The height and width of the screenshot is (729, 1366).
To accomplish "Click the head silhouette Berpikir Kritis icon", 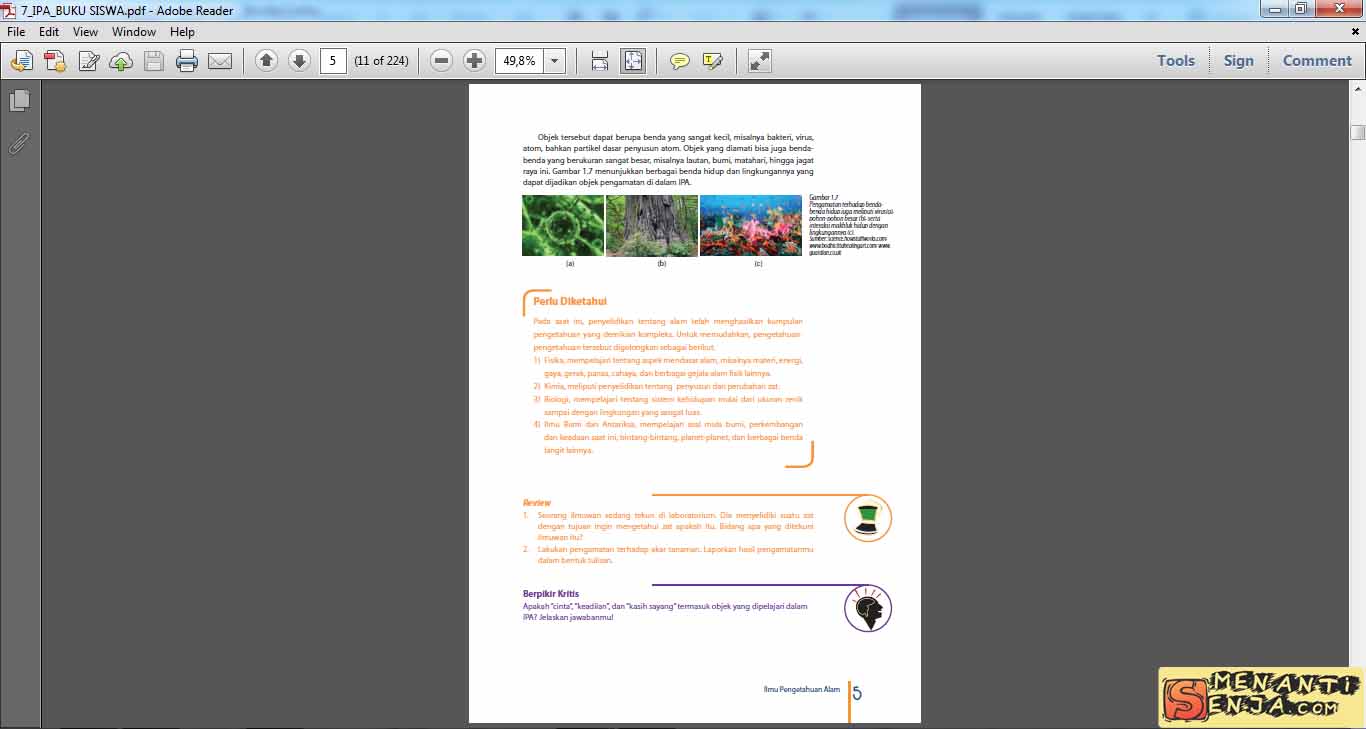I will [867, 608].
